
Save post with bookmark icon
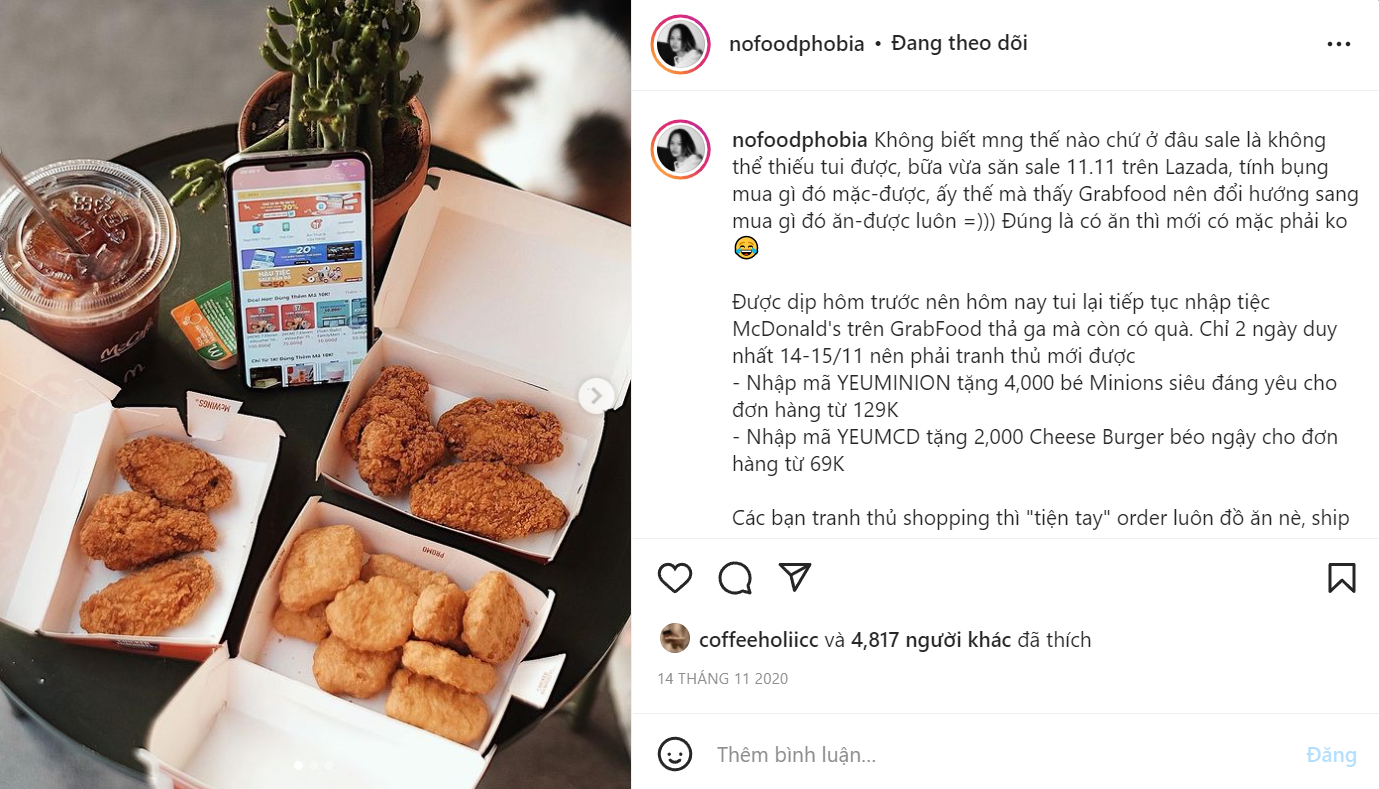click(1341, 578)
